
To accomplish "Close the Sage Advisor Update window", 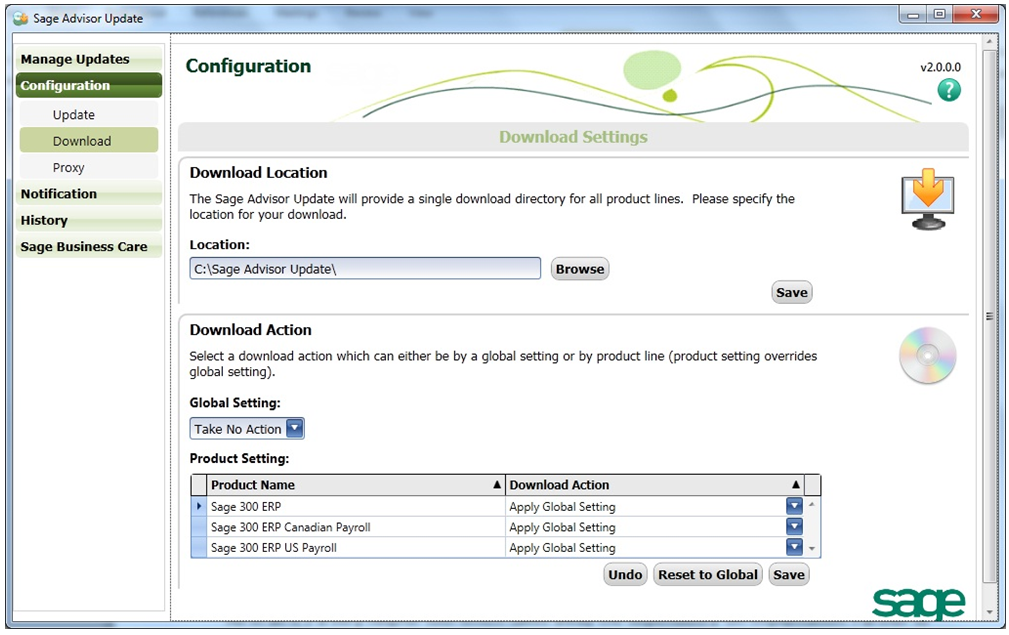I will coord(976,15).
